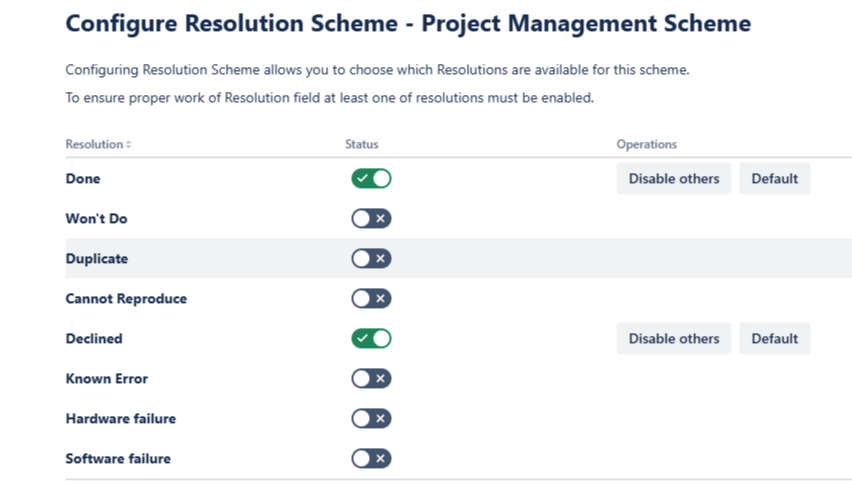Switch on Hardware failure resolution
This screenshot has width=852, height=485.
click(x=371, y=419)
